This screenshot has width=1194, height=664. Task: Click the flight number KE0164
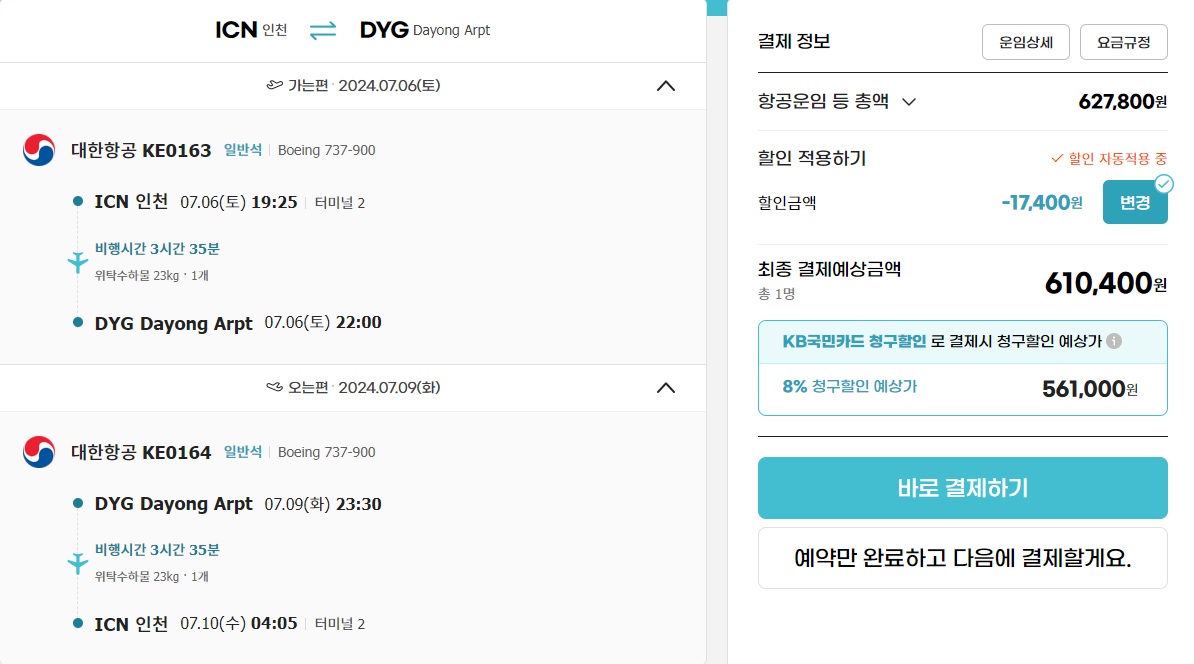(177, 452)
